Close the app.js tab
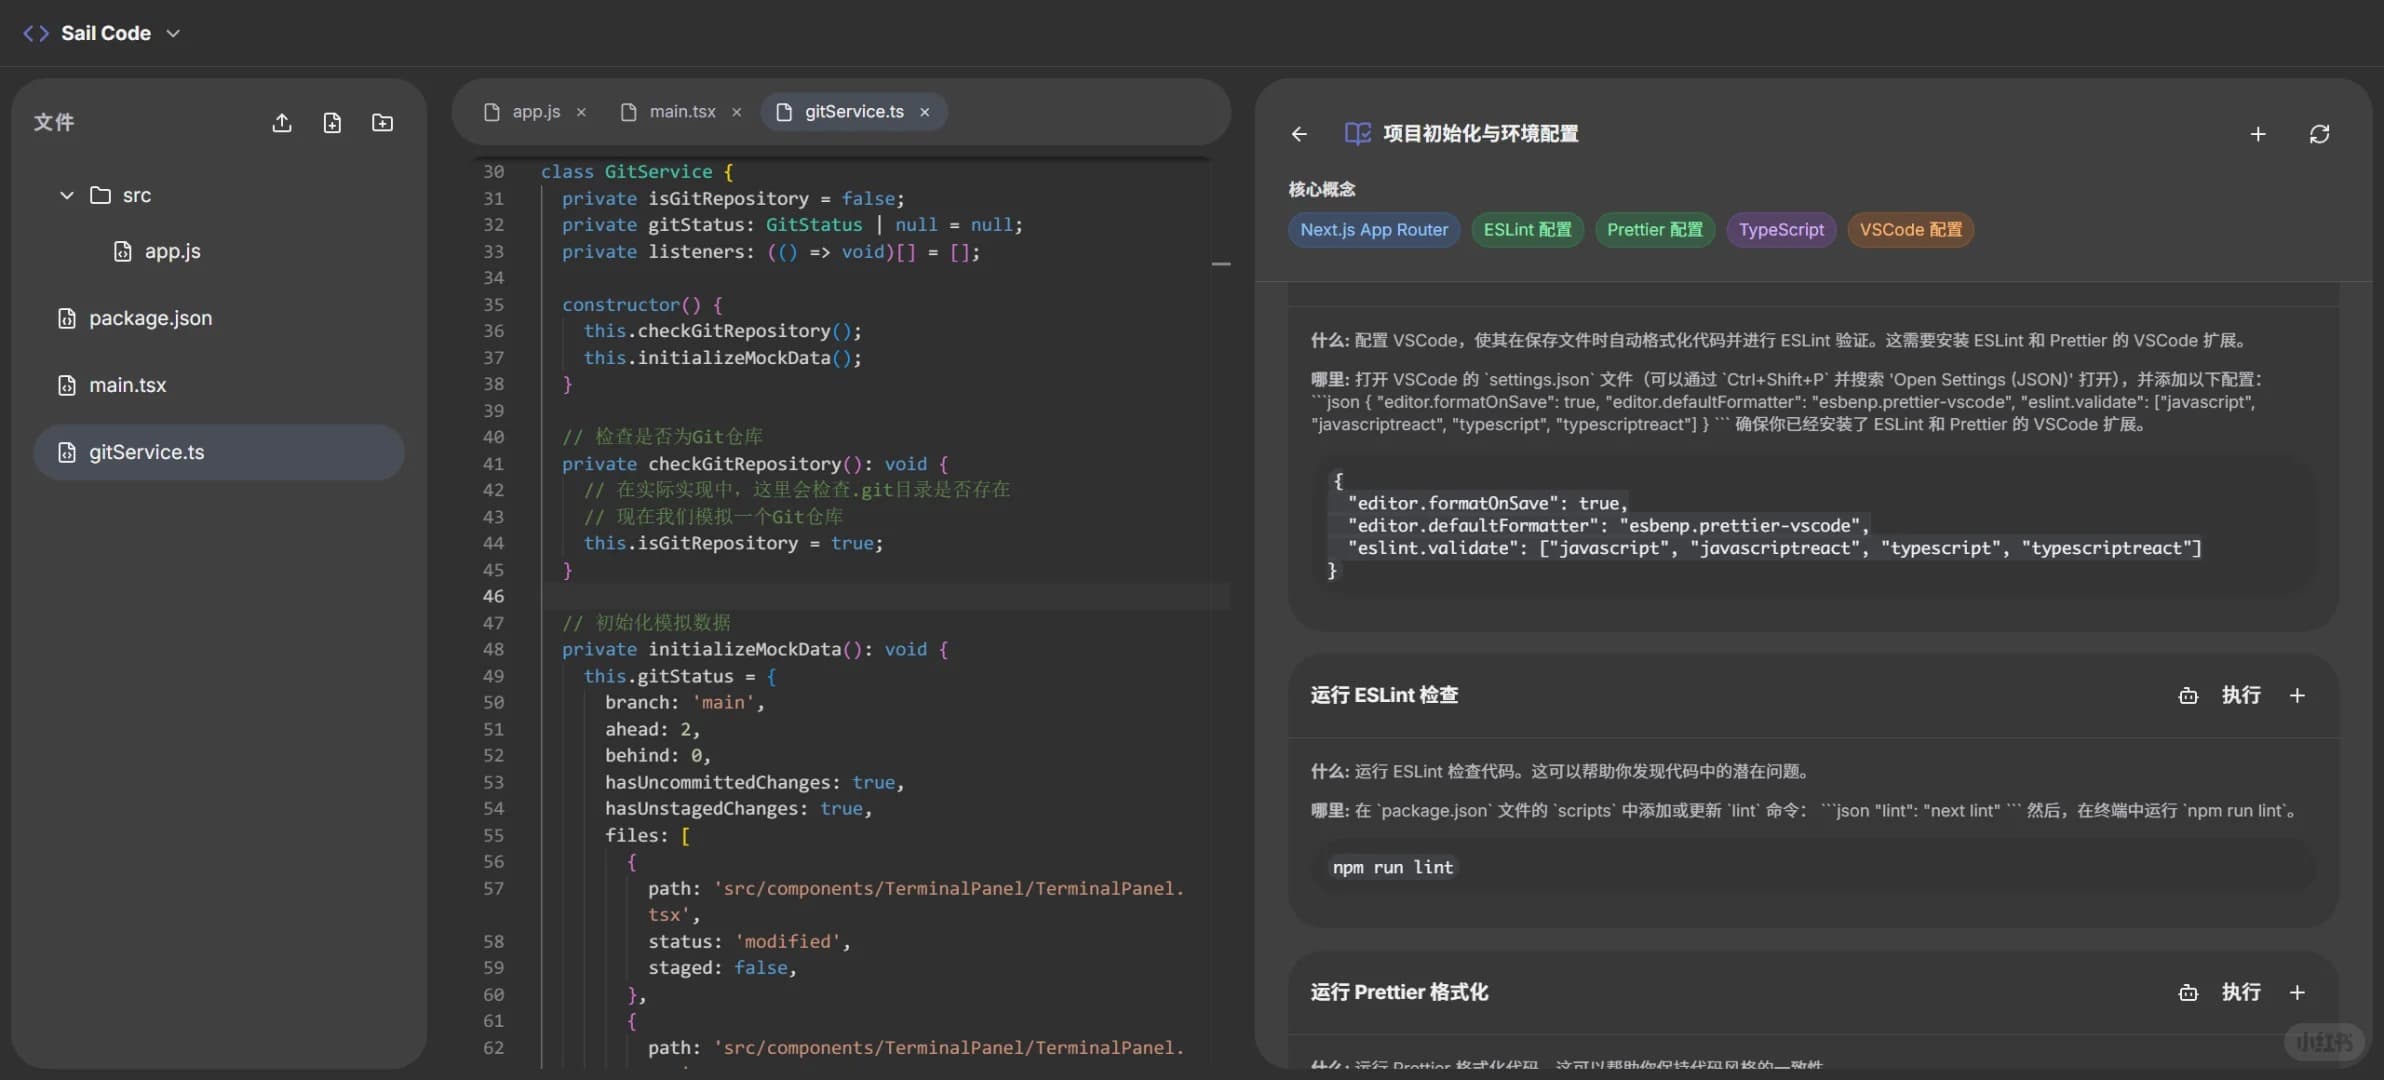 581,112
